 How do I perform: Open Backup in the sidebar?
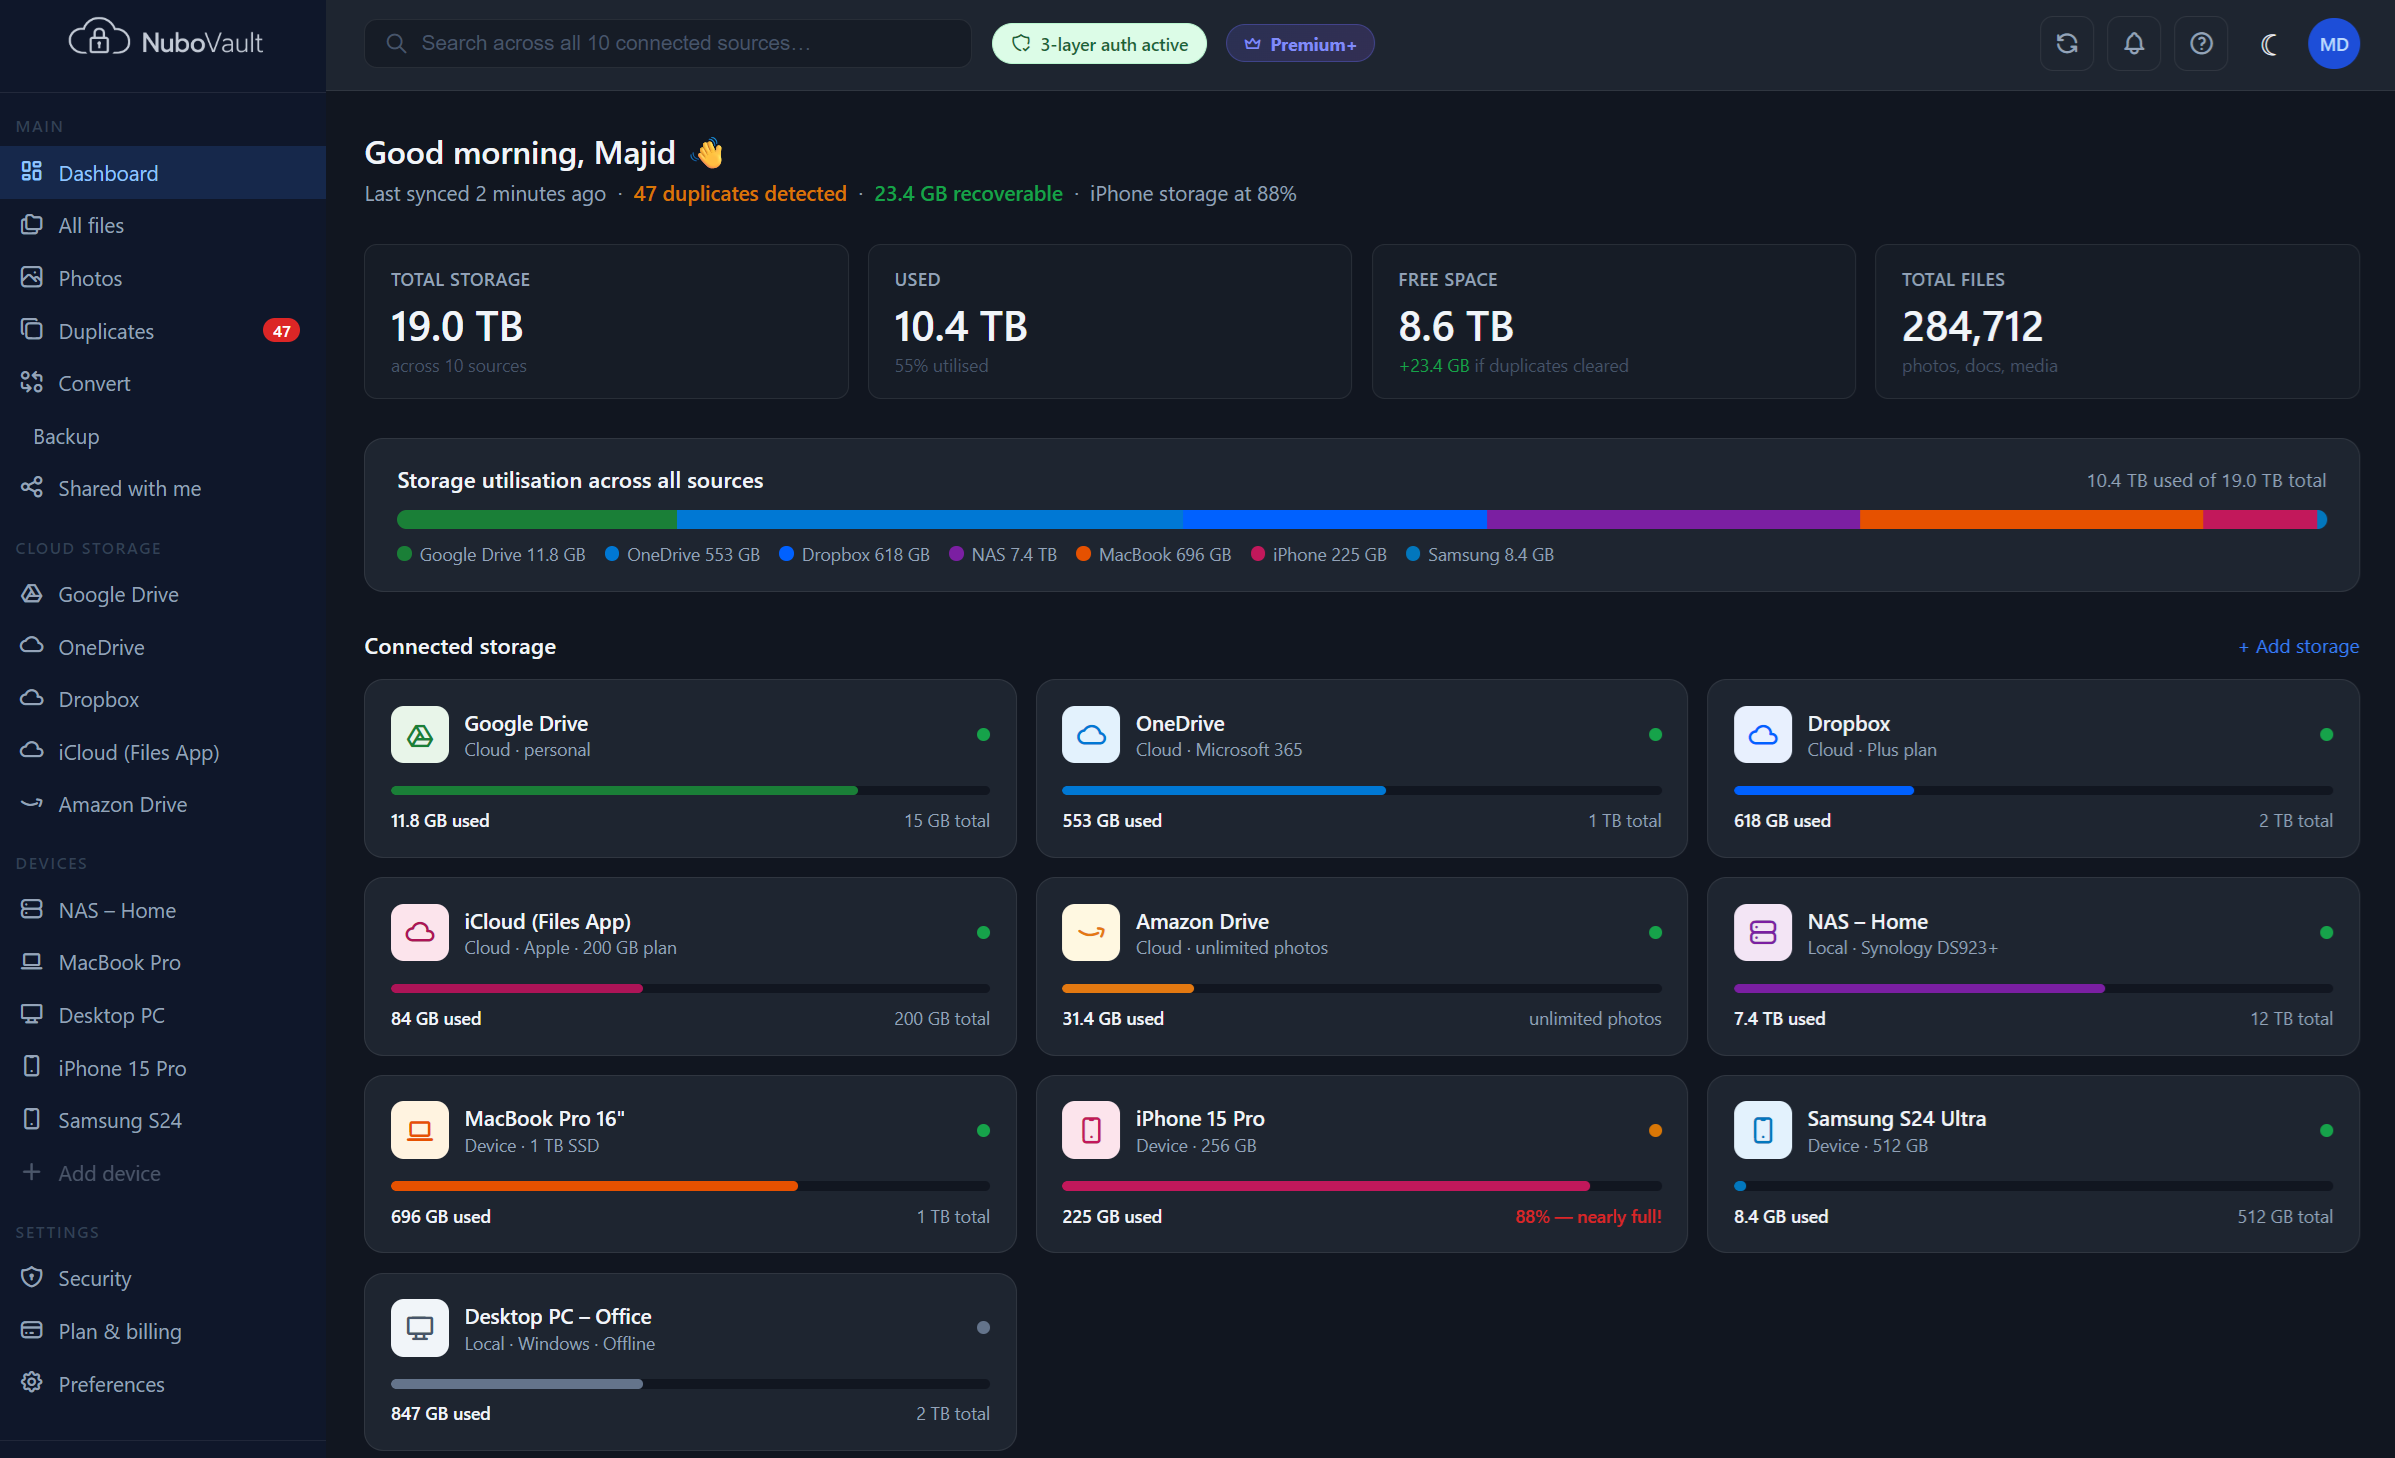pyautogui.click(x=163, y=436)
